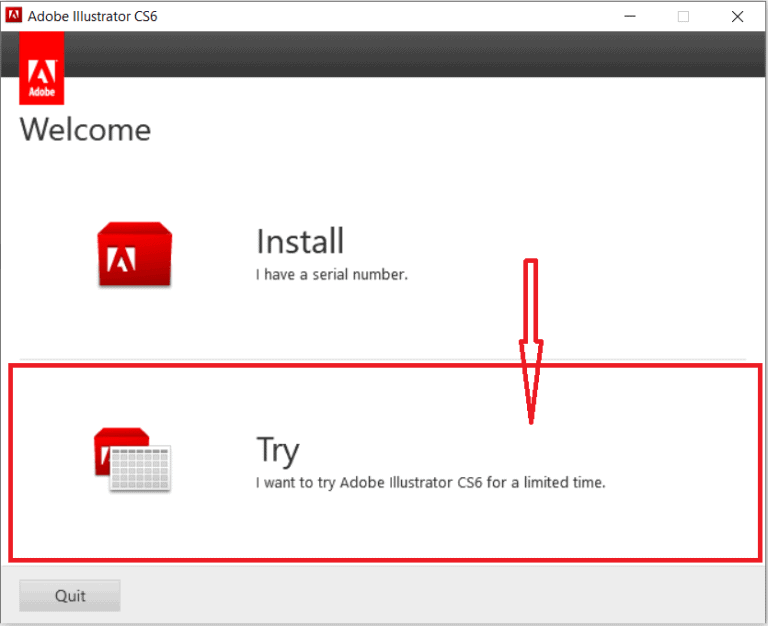The width and height of the screenshot is (768, 626).
Task: Click "I want to try Adobe Illustrator CS6" text
Action: (369, 482)
